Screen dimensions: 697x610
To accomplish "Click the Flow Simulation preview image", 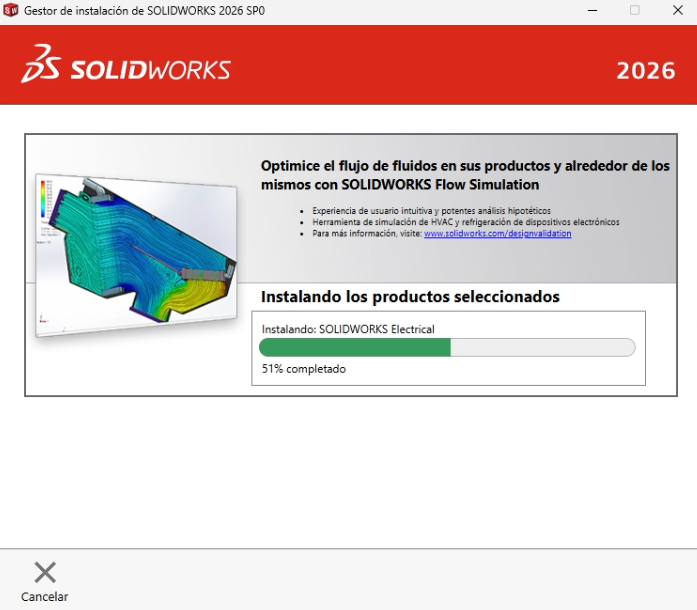I will click(x=136, y=256).
